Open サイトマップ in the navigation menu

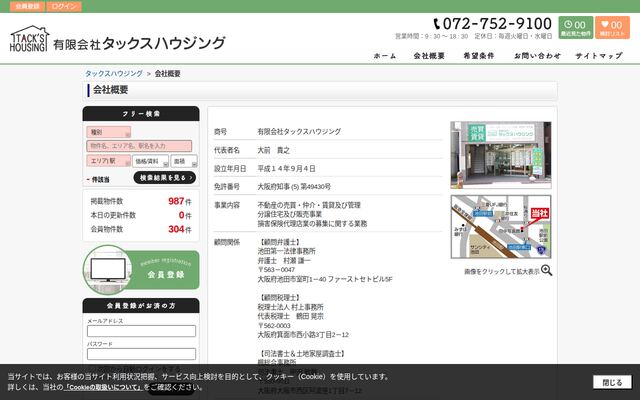coord(599,56)
